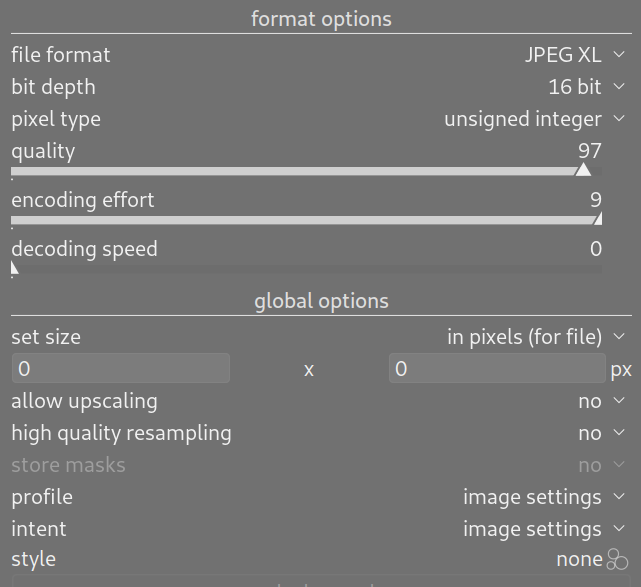Viewport: 641px width, 587px height.
Task: Open the profile image settings dropdown
Action: [532, 497]
